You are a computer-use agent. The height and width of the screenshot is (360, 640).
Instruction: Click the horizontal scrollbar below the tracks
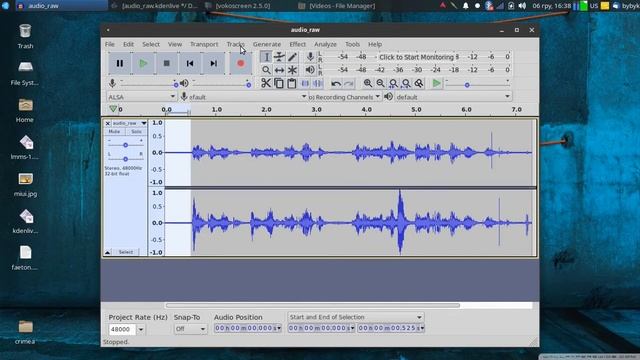click(x=313, y=305)
